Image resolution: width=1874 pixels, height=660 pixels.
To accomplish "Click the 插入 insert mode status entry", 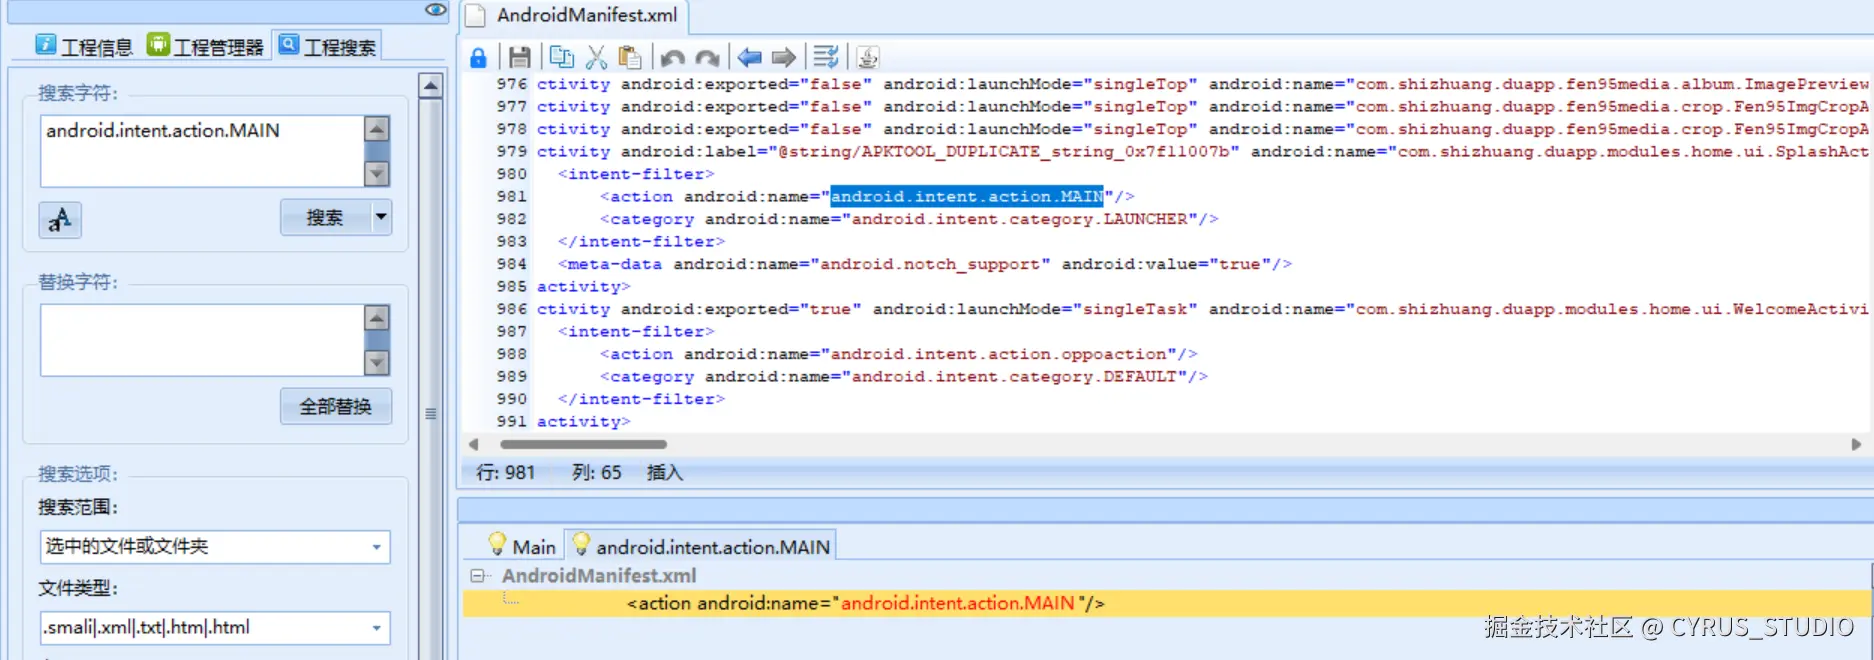I will click(664, 472).
